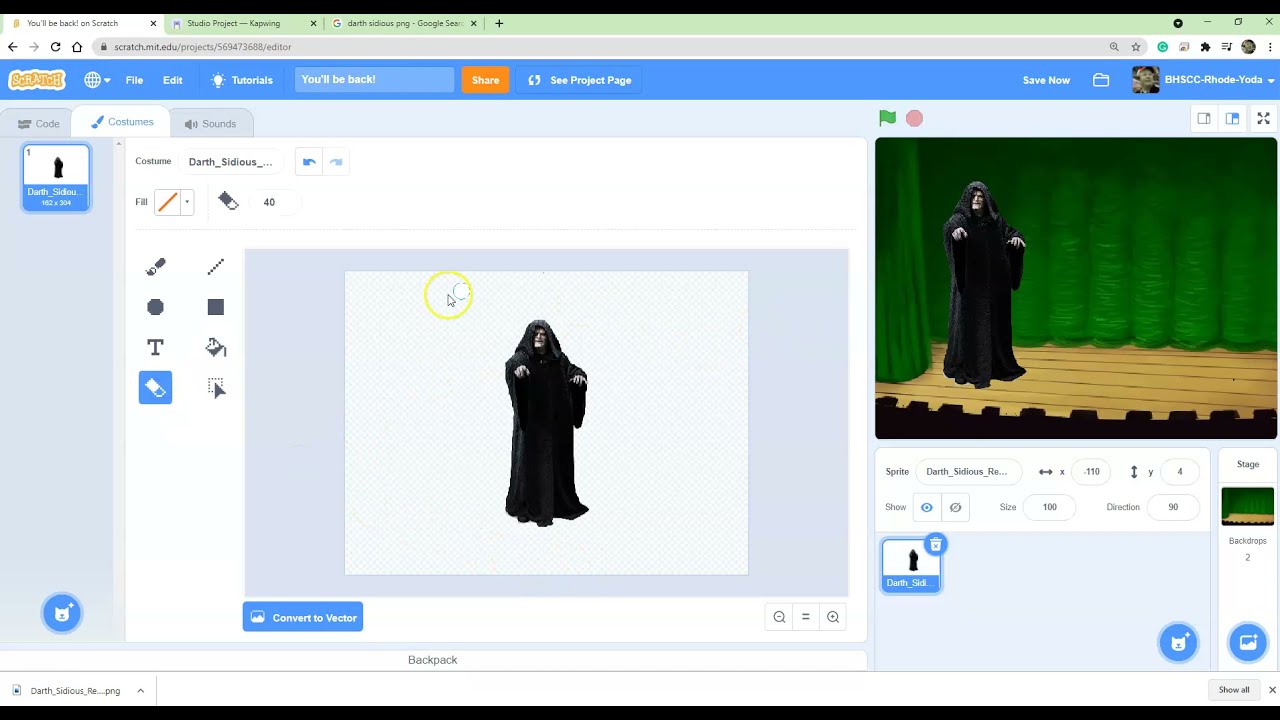
Task: Switch to the darth sidious png Google tab
Action: pyautogui.click(x=404, y=23)
